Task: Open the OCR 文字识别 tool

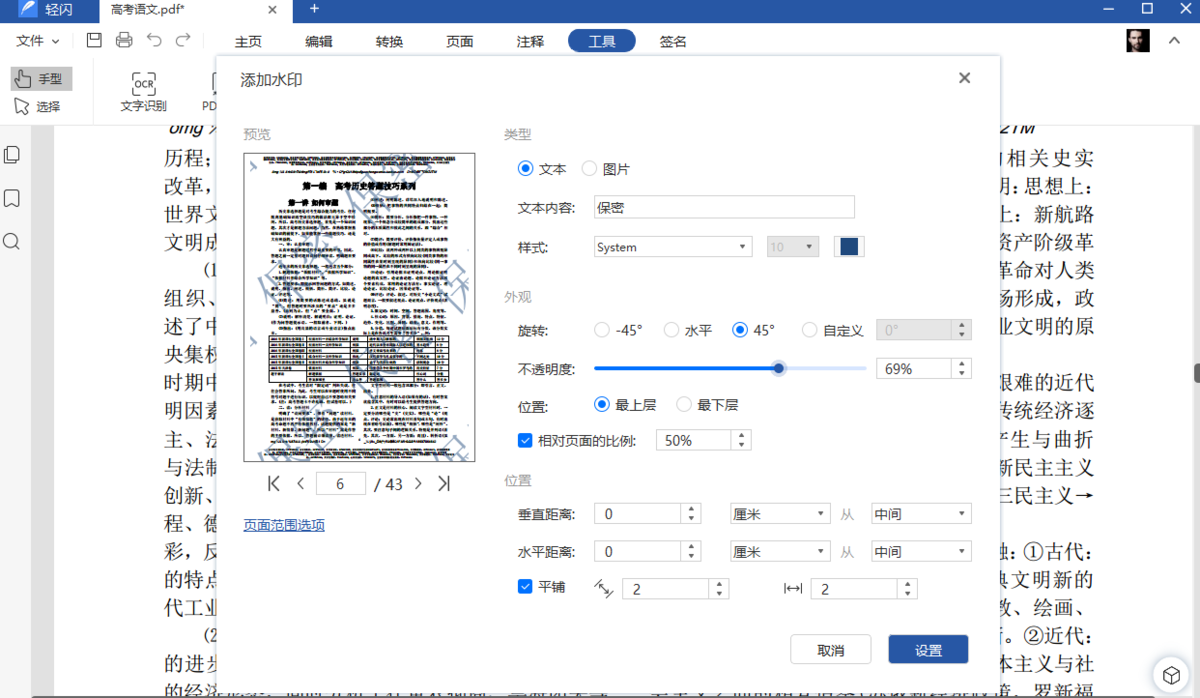Action: pyautogui.click(x=142, y=92)
